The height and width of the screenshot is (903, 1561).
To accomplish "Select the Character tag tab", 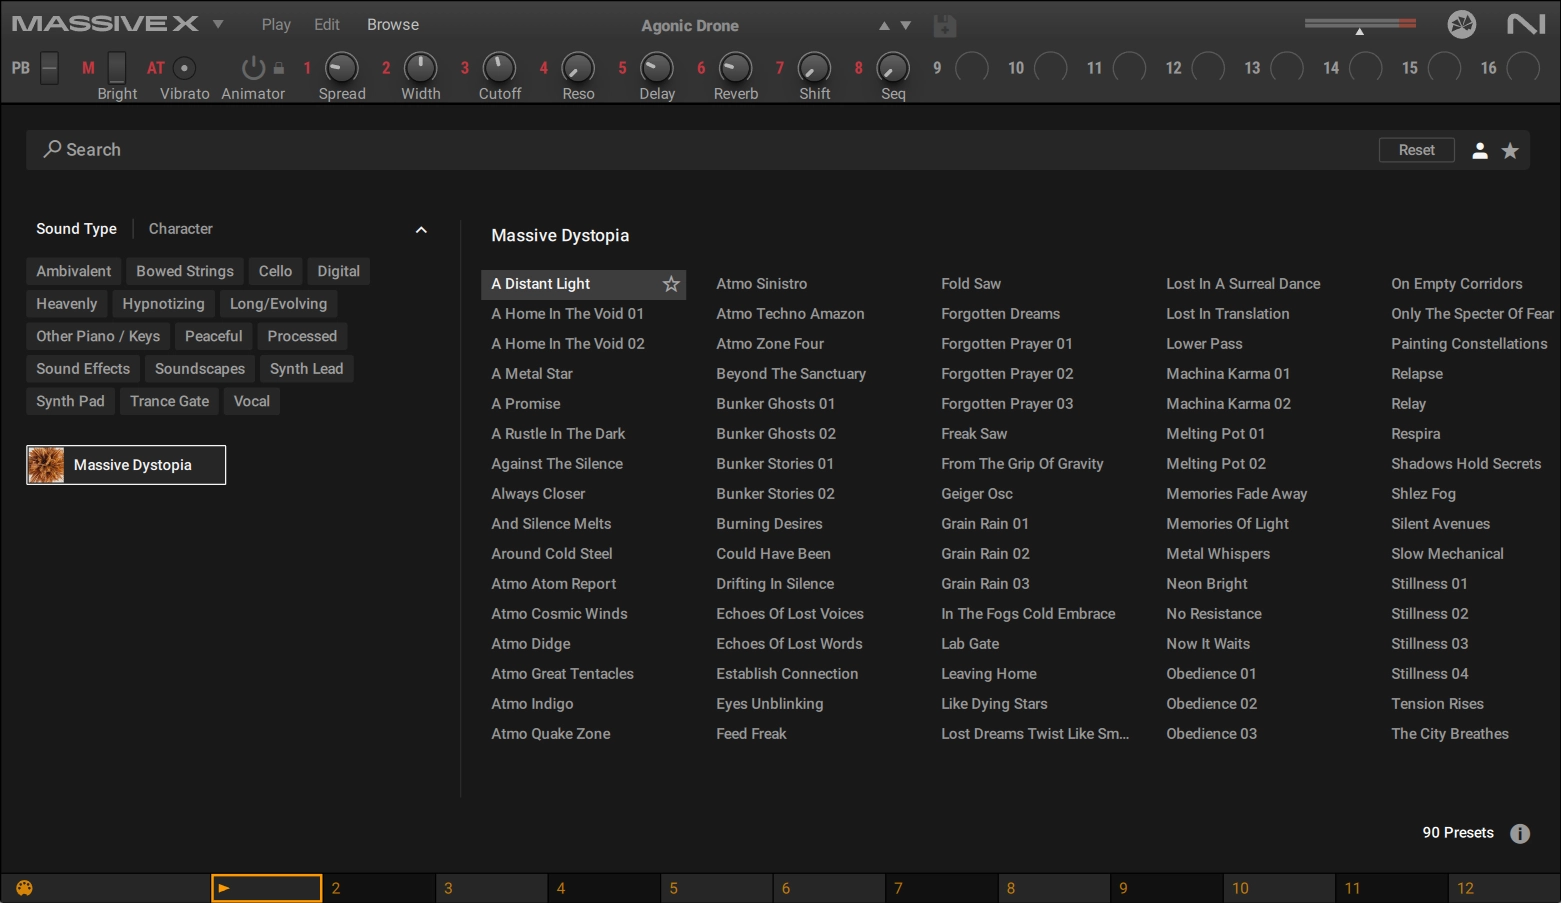I will tap(181, 229).
